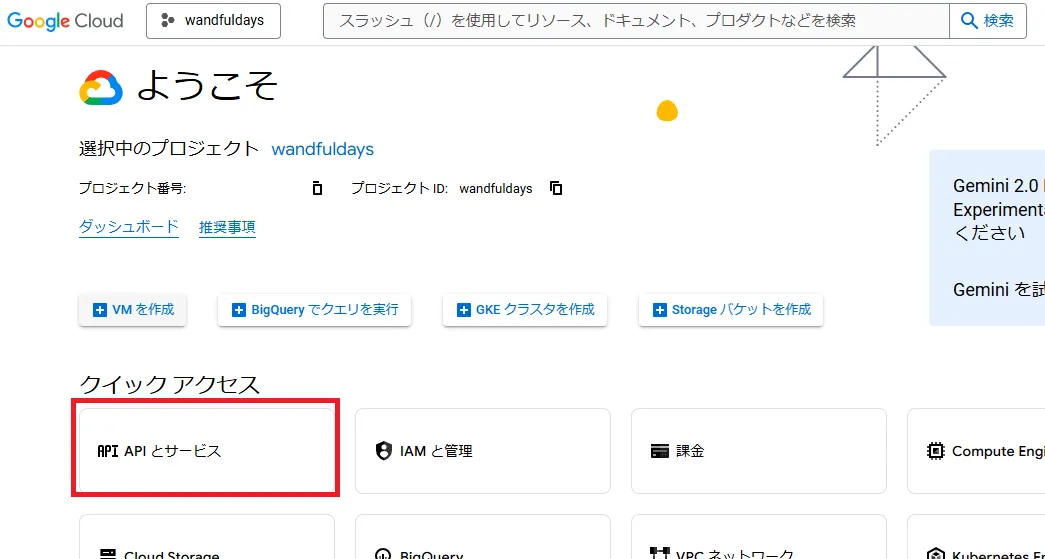Click the 検索 search button
1045x559 pixels.
click(x=988, y=21)
